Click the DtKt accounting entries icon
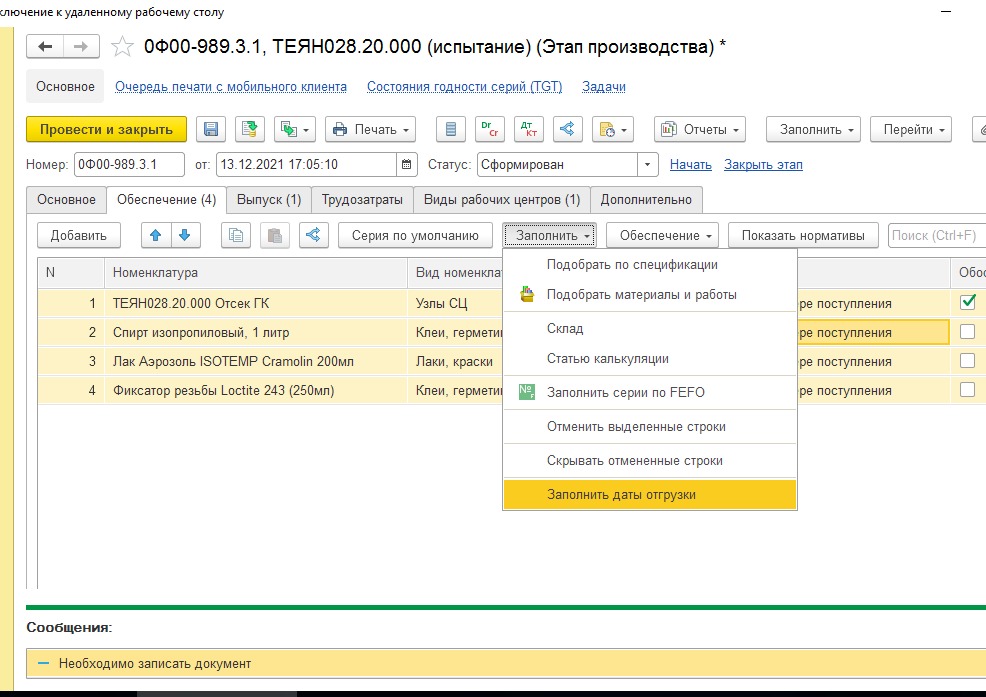 coord(529,129)
